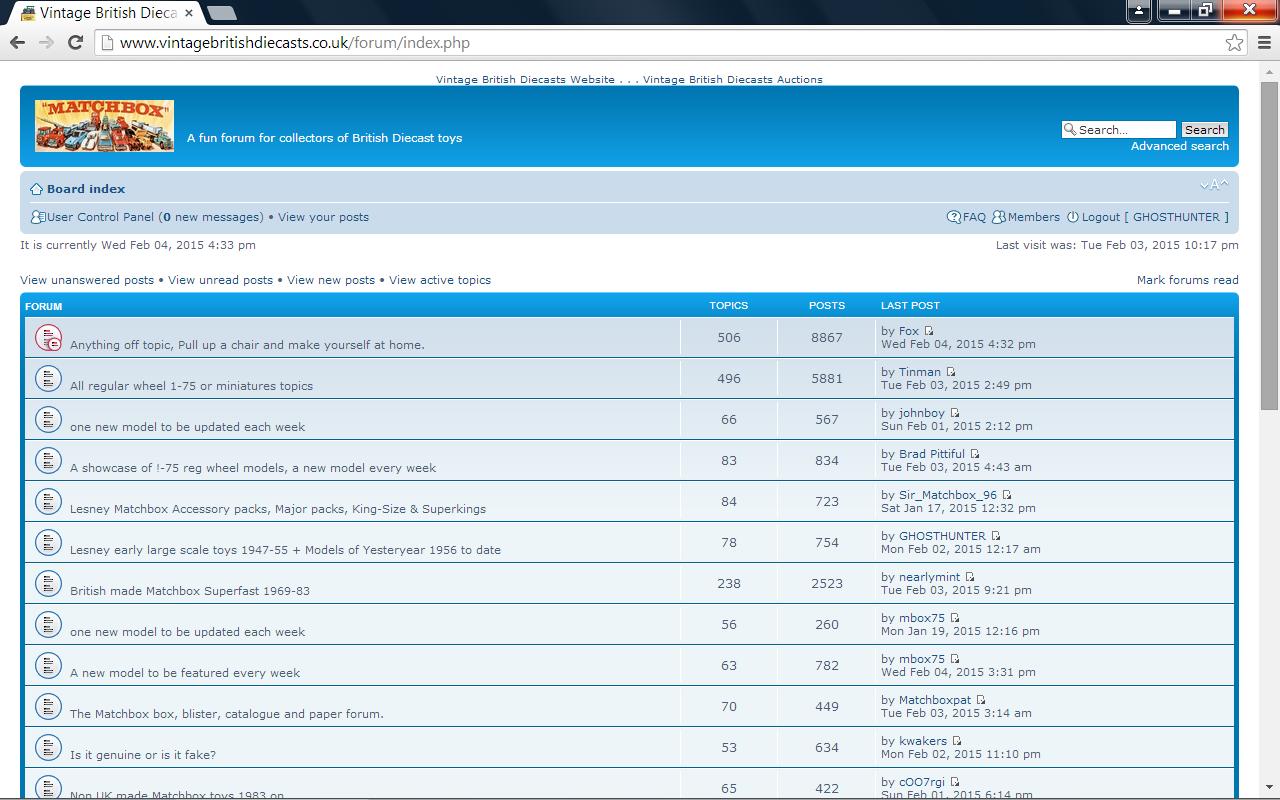The image size is (1280, 800).
Task: Click the browser forward arrow
Action: pyautogui.click(x=46, y=43)
